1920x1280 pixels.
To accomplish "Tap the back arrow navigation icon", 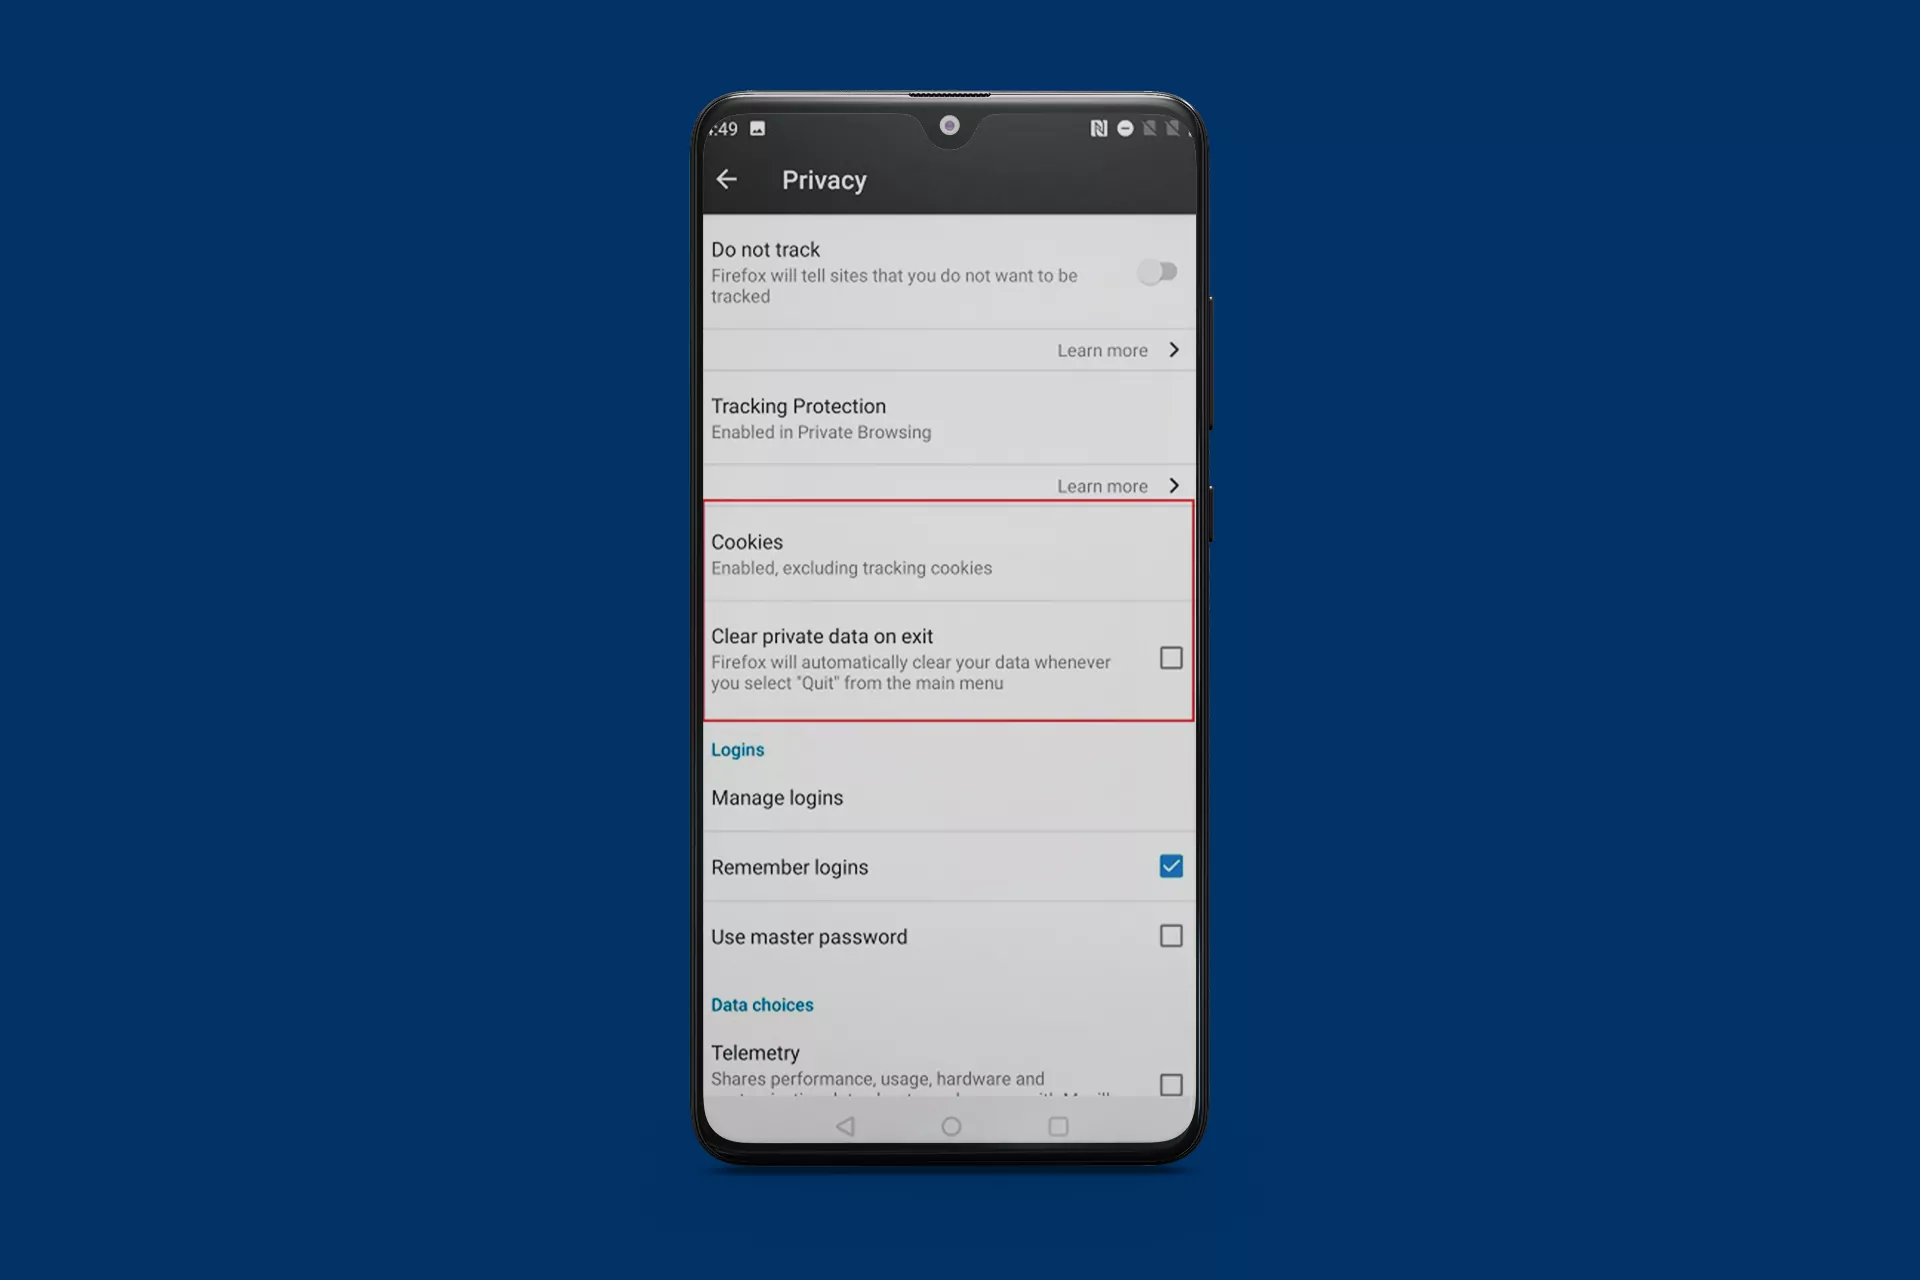I will click(x=729, y=179).
